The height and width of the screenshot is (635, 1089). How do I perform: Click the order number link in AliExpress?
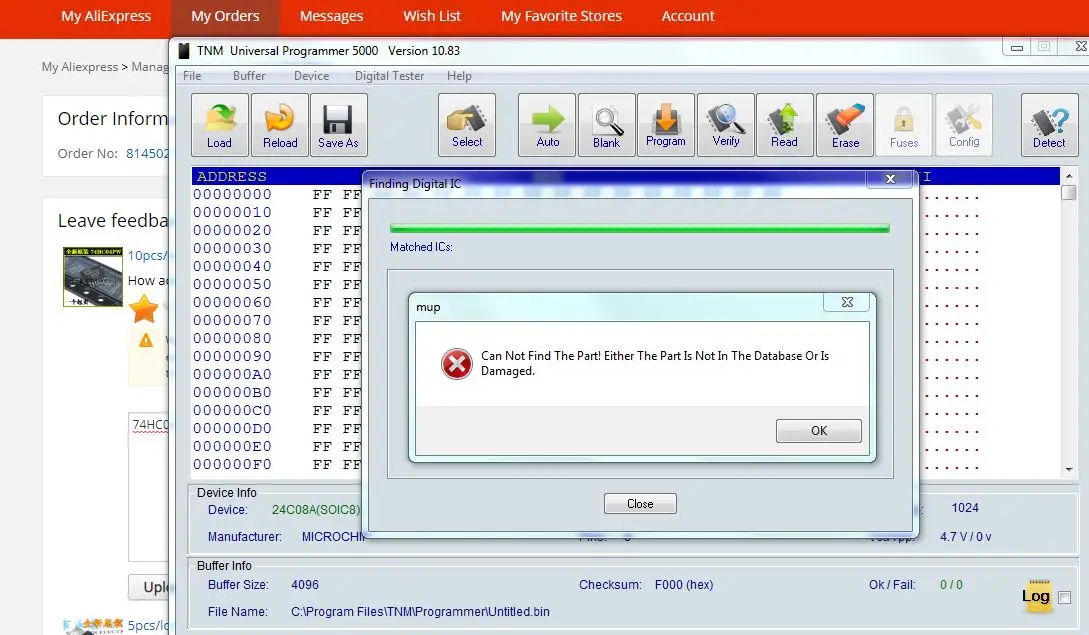click(x=147, y=154)
